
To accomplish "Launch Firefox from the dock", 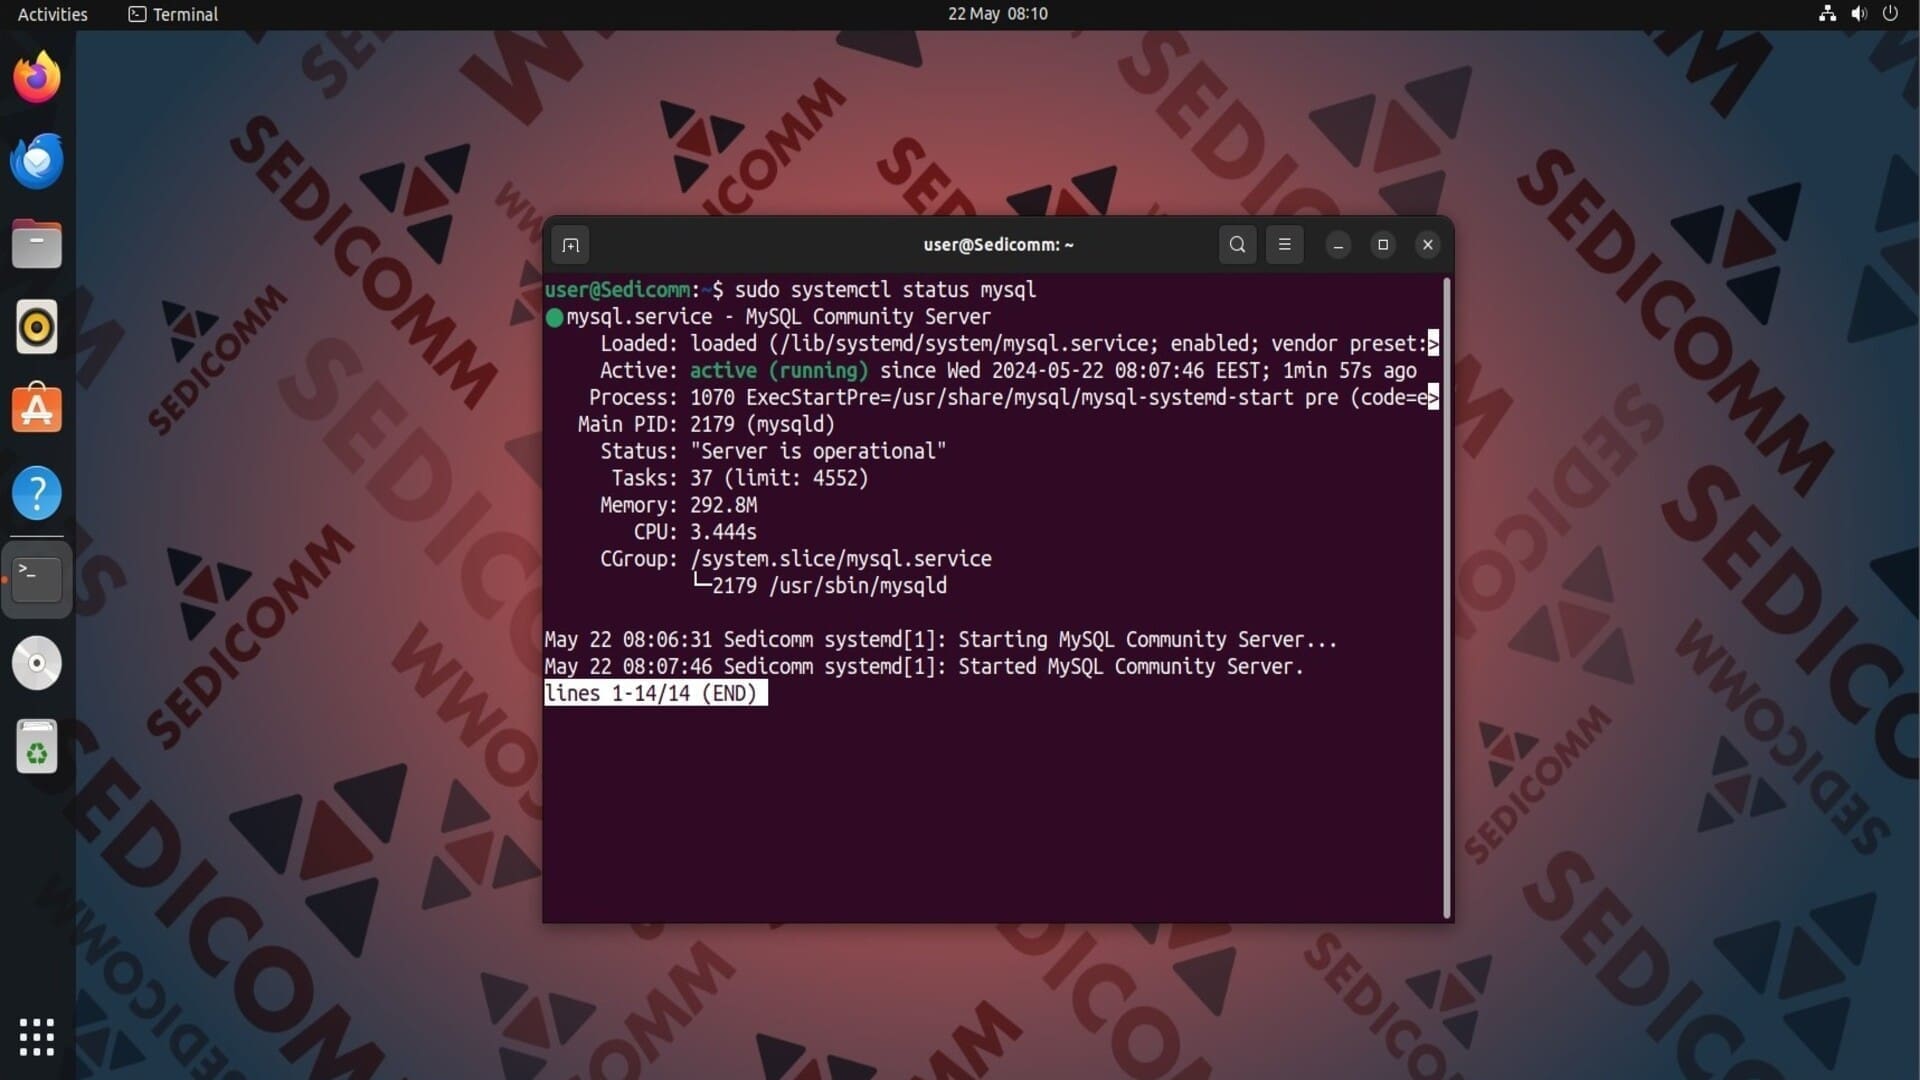I will pyautogui.click(x=37, y=77).
